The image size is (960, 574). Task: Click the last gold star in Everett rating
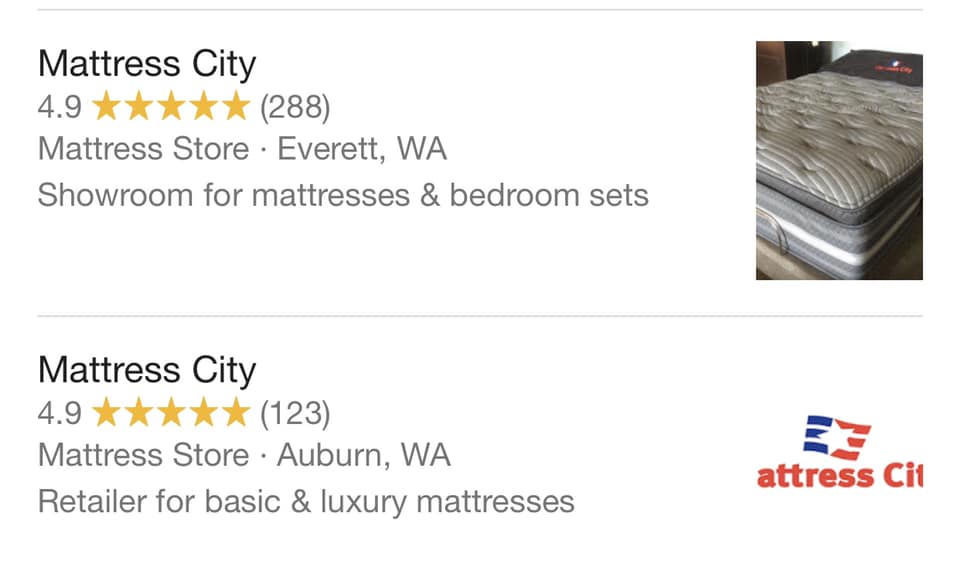(x=235, y=106)
